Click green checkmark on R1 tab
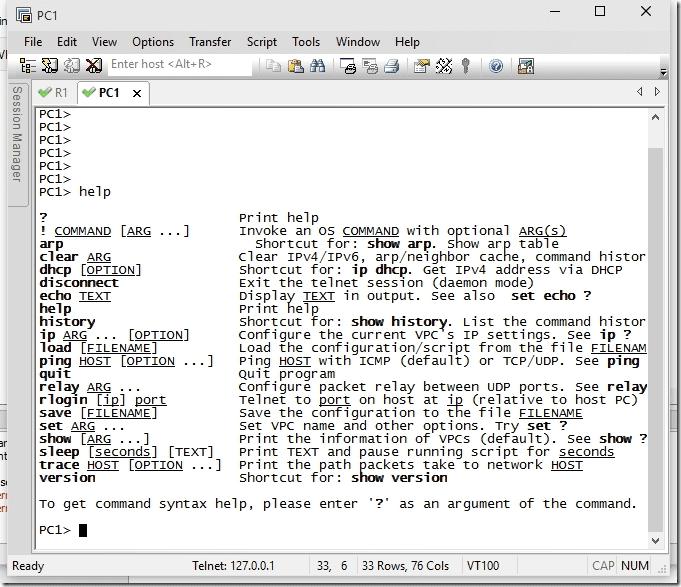 point(44,92)
